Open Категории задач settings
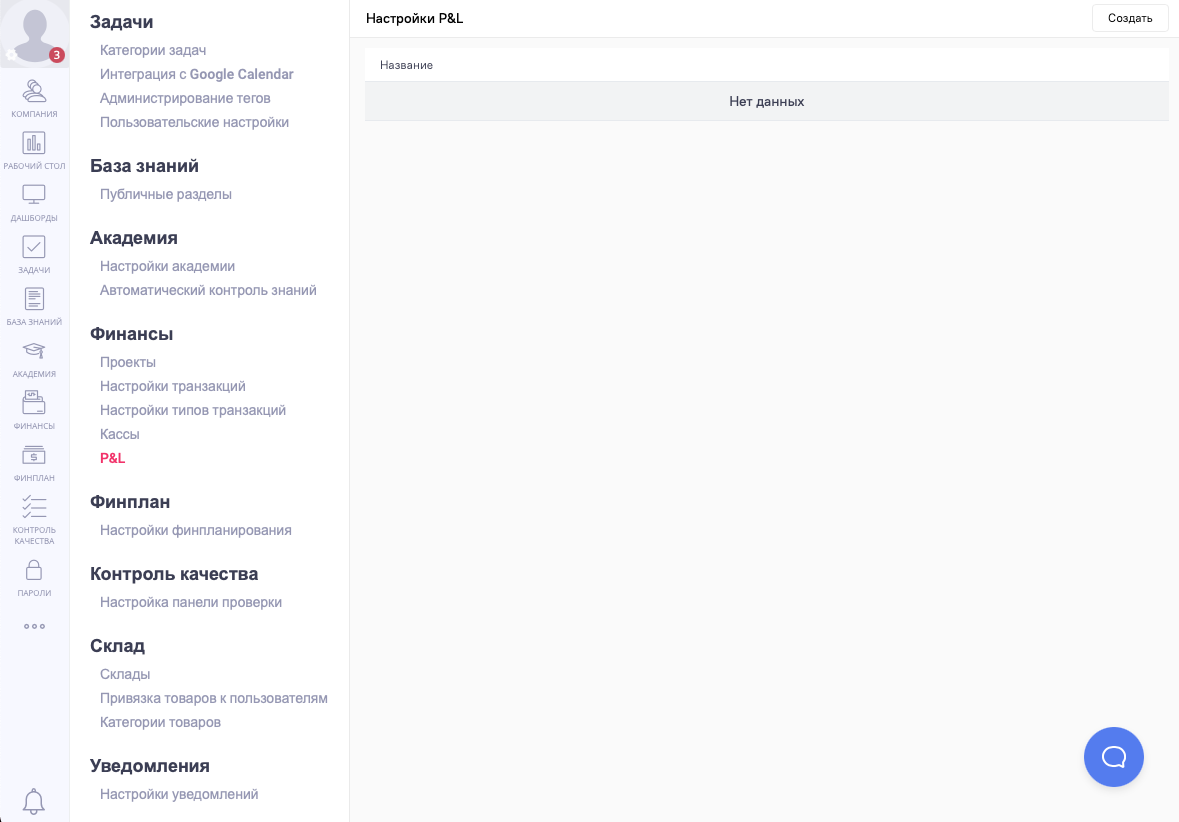The height and width of the screenshot is (822, 1179). click(153, 50)
